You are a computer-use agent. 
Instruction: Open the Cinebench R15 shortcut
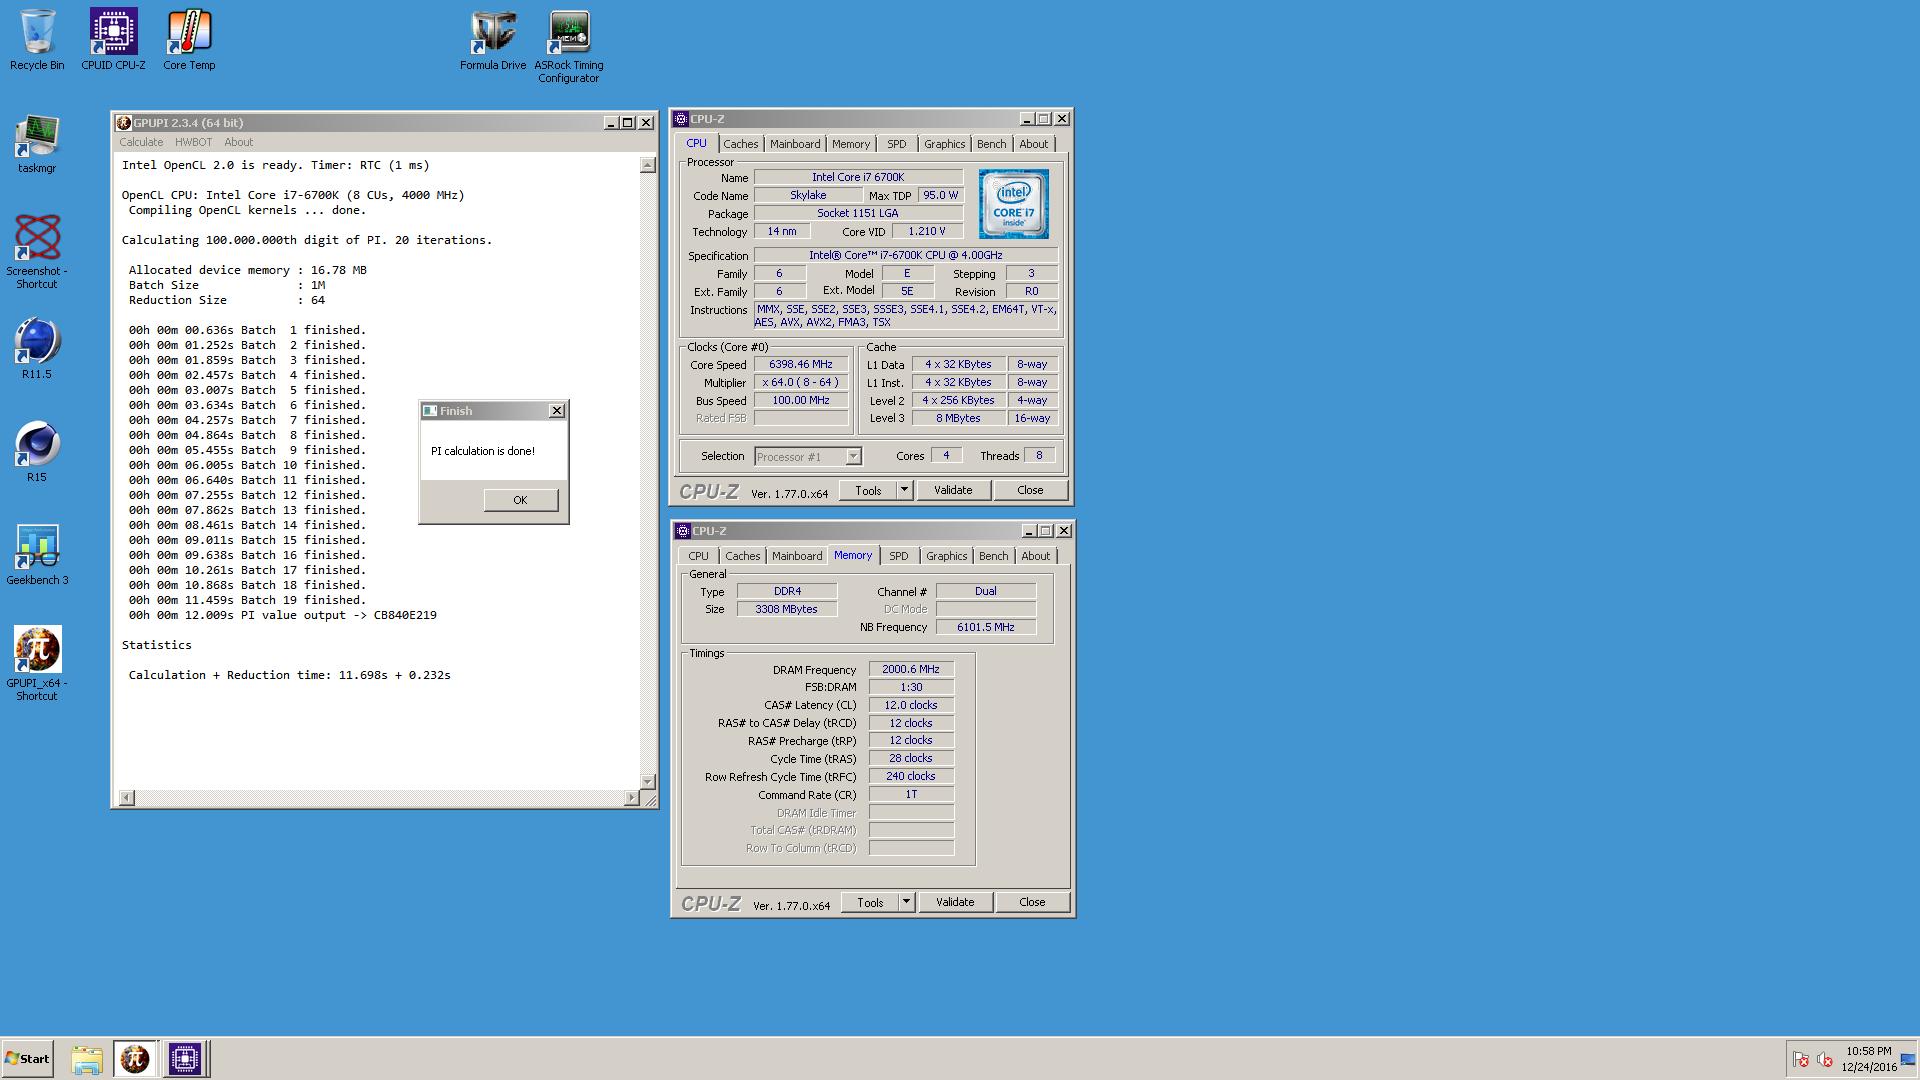37,452
